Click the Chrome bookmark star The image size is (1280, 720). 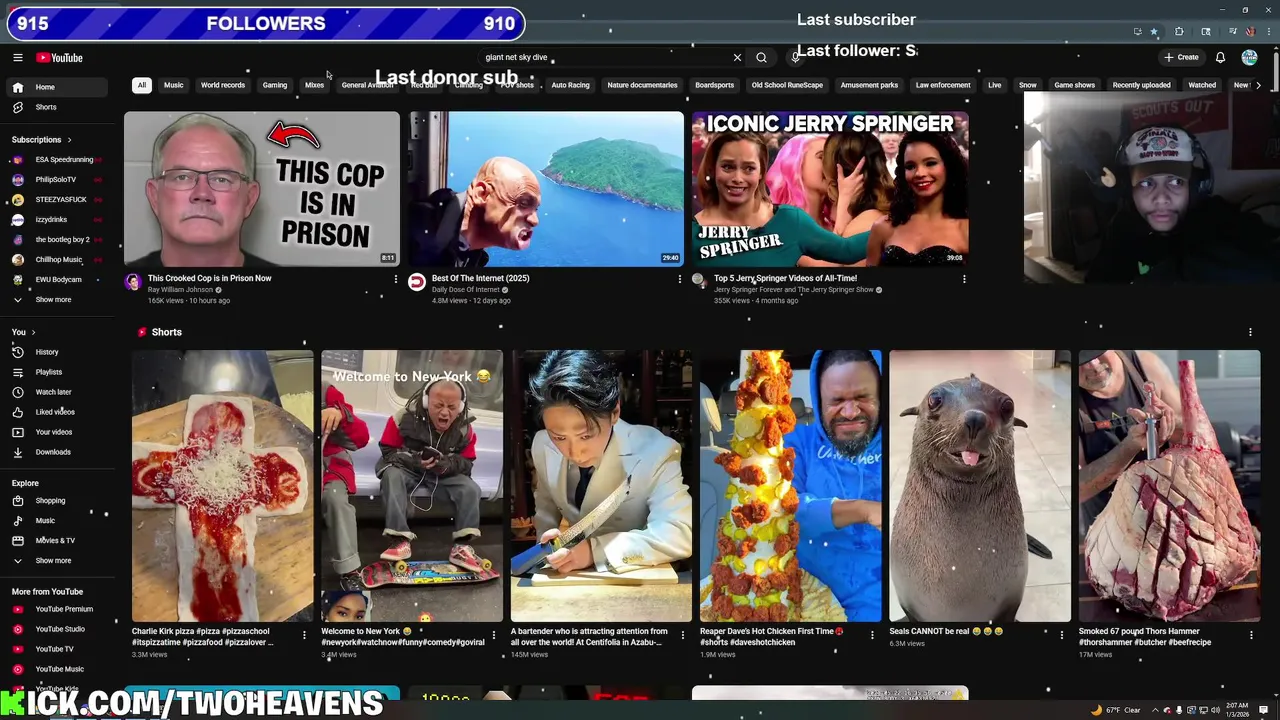pos(1154,32)
